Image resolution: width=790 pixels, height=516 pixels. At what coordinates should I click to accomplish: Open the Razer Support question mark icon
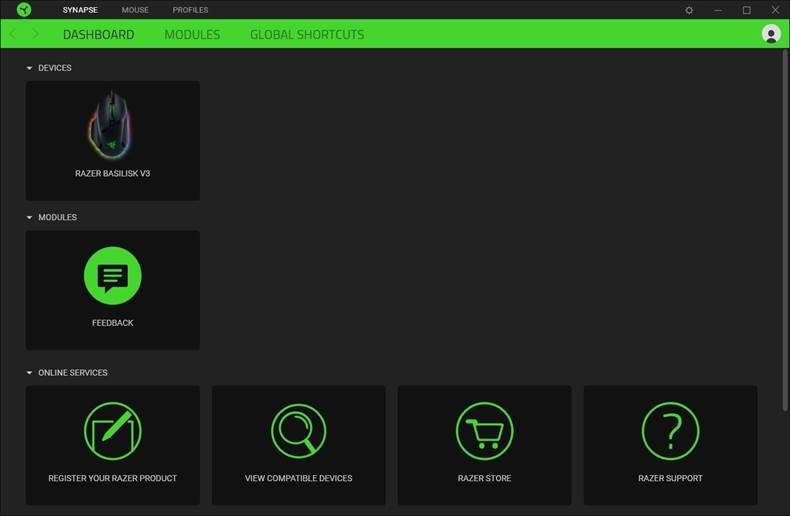(670, 431)
